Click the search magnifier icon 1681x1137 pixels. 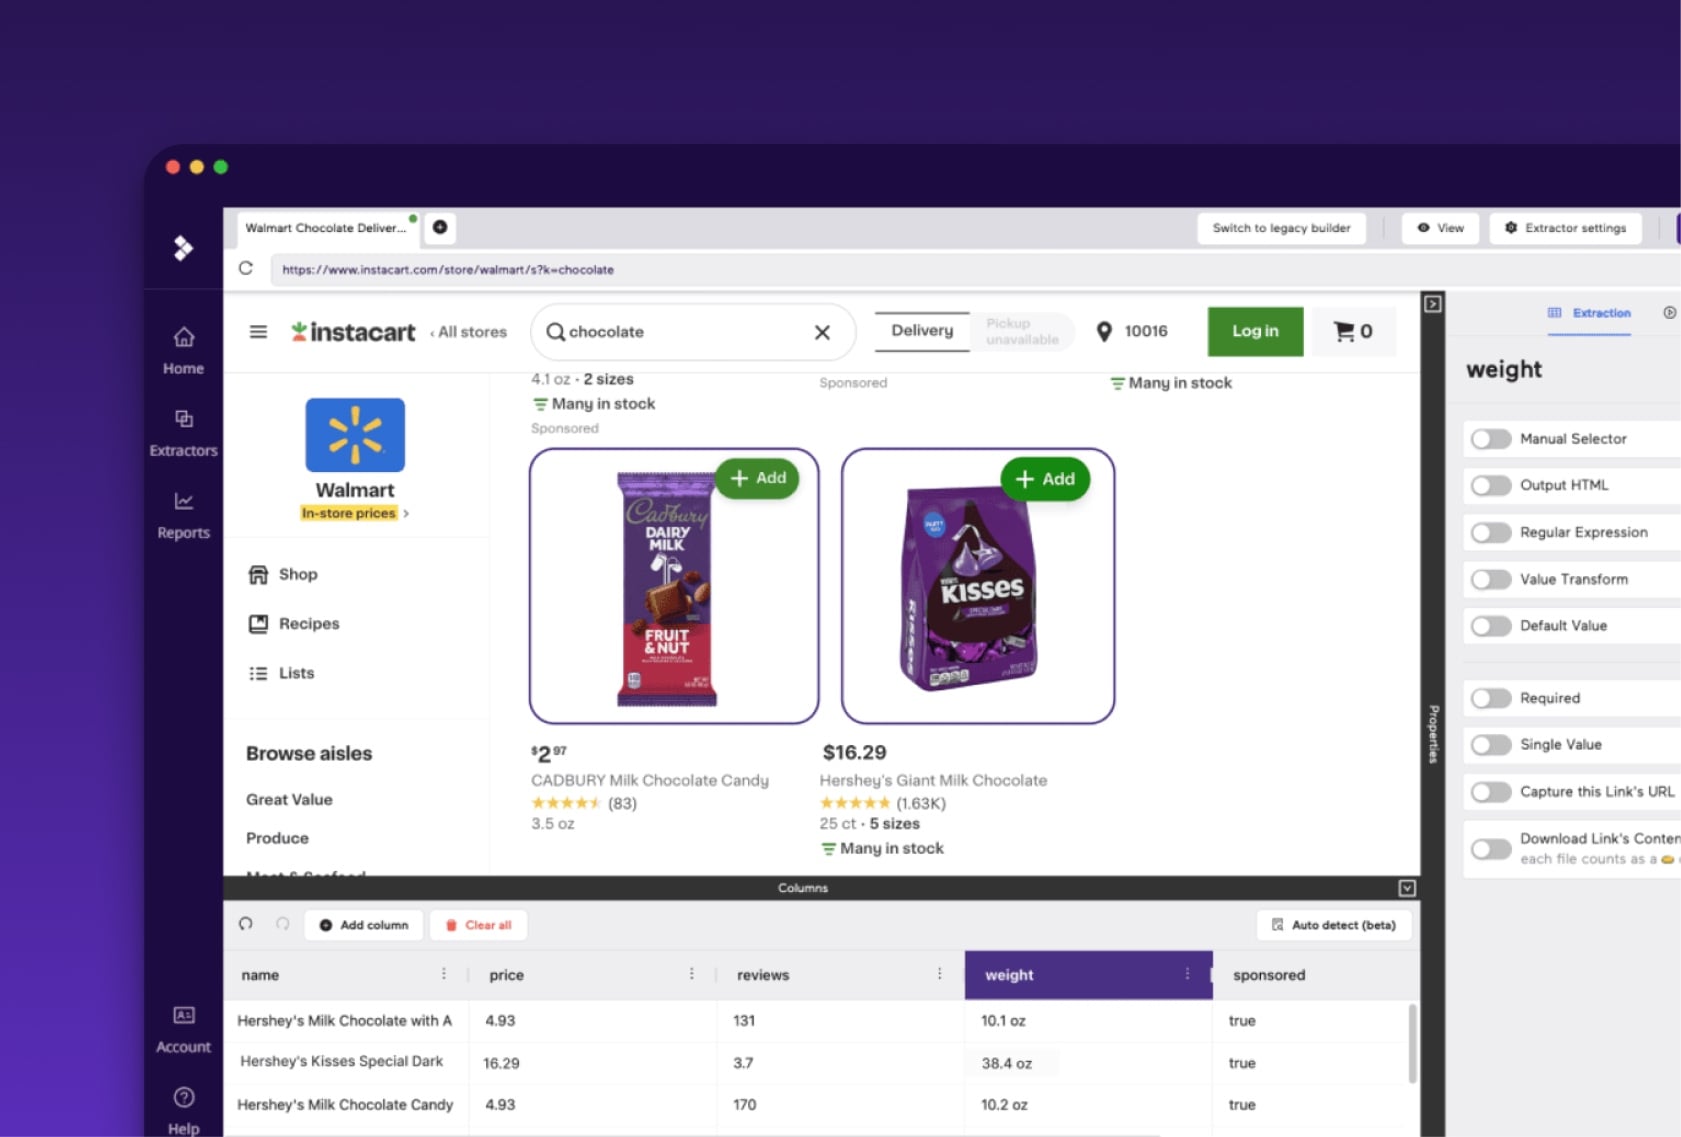555,332
